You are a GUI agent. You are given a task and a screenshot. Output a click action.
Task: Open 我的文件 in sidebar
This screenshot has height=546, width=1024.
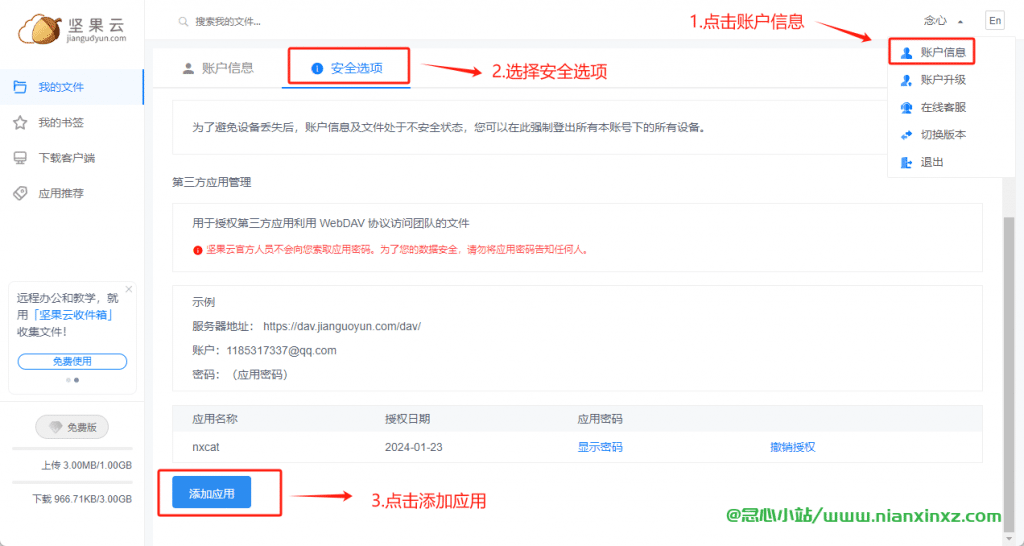tap(72, 87)
